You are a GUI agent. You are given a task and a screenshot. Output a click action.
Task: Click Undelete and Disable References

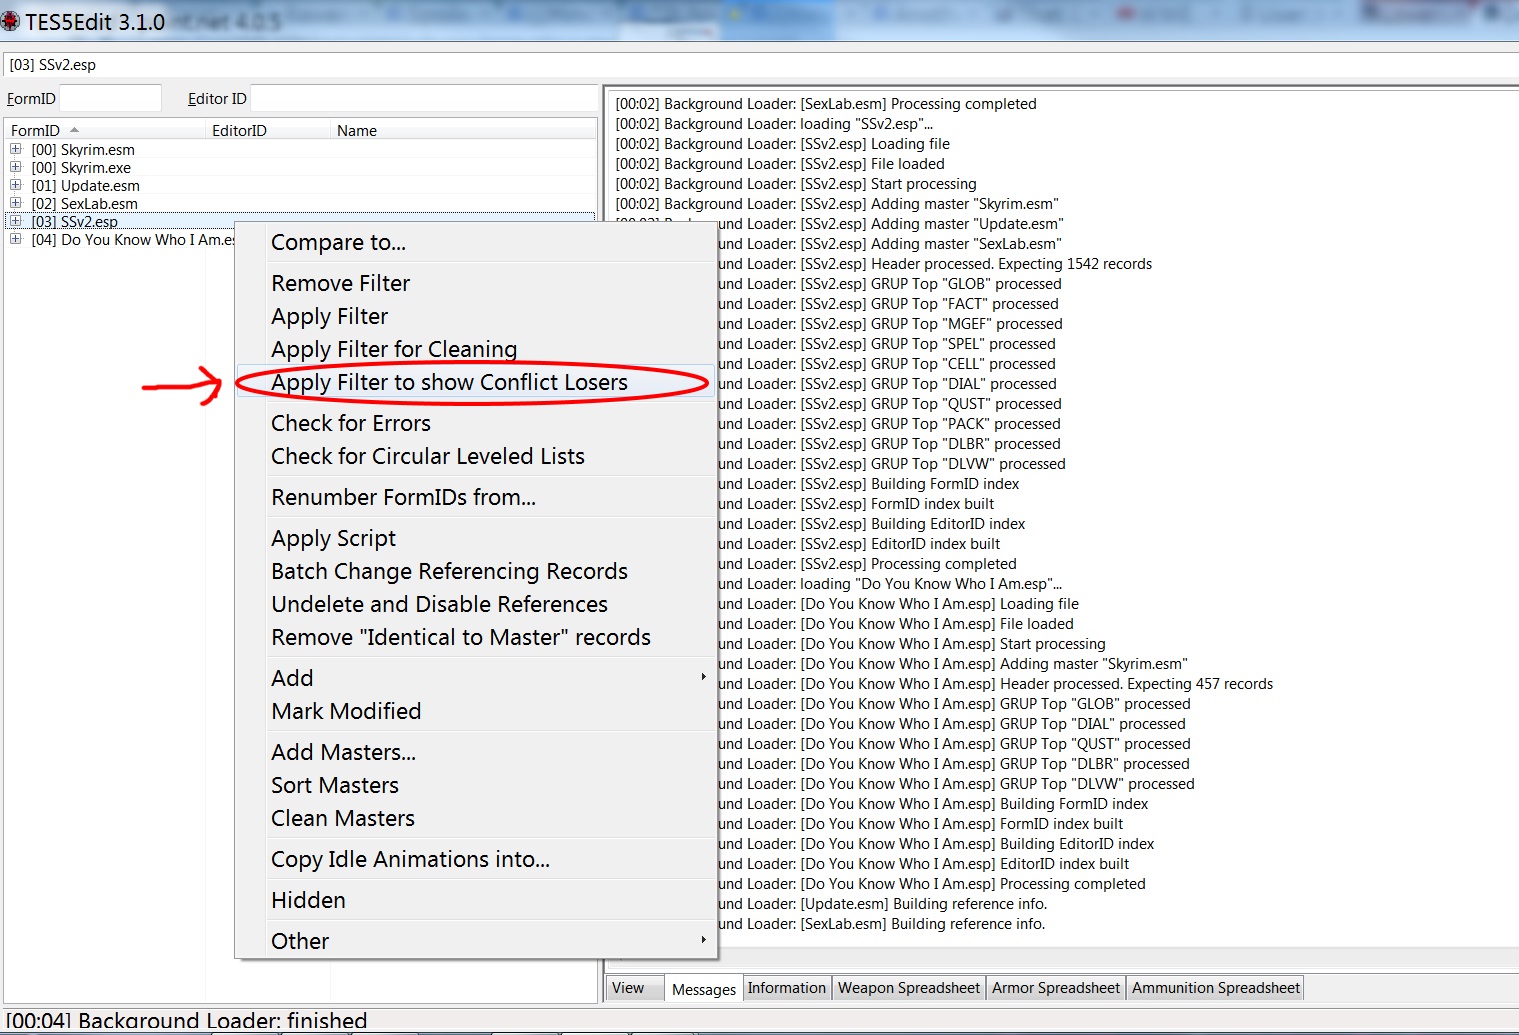click(x=439, y=604)
